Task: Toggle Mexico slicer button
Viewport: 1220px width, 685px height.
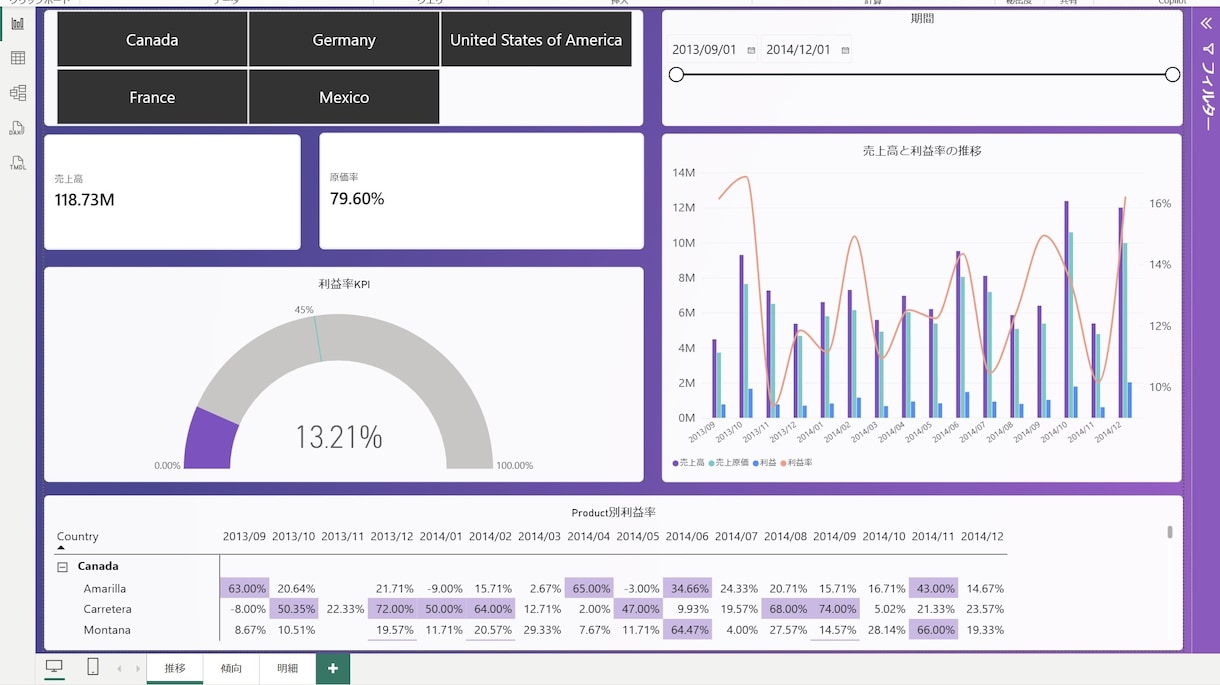Action: pos(344,97)
